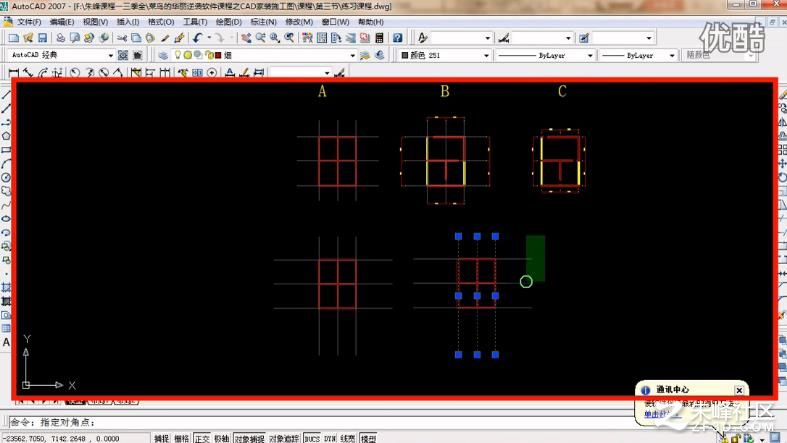Switch 模型 model space button
The height and width of the screenshot is (443, 787).
pos(368,438)
